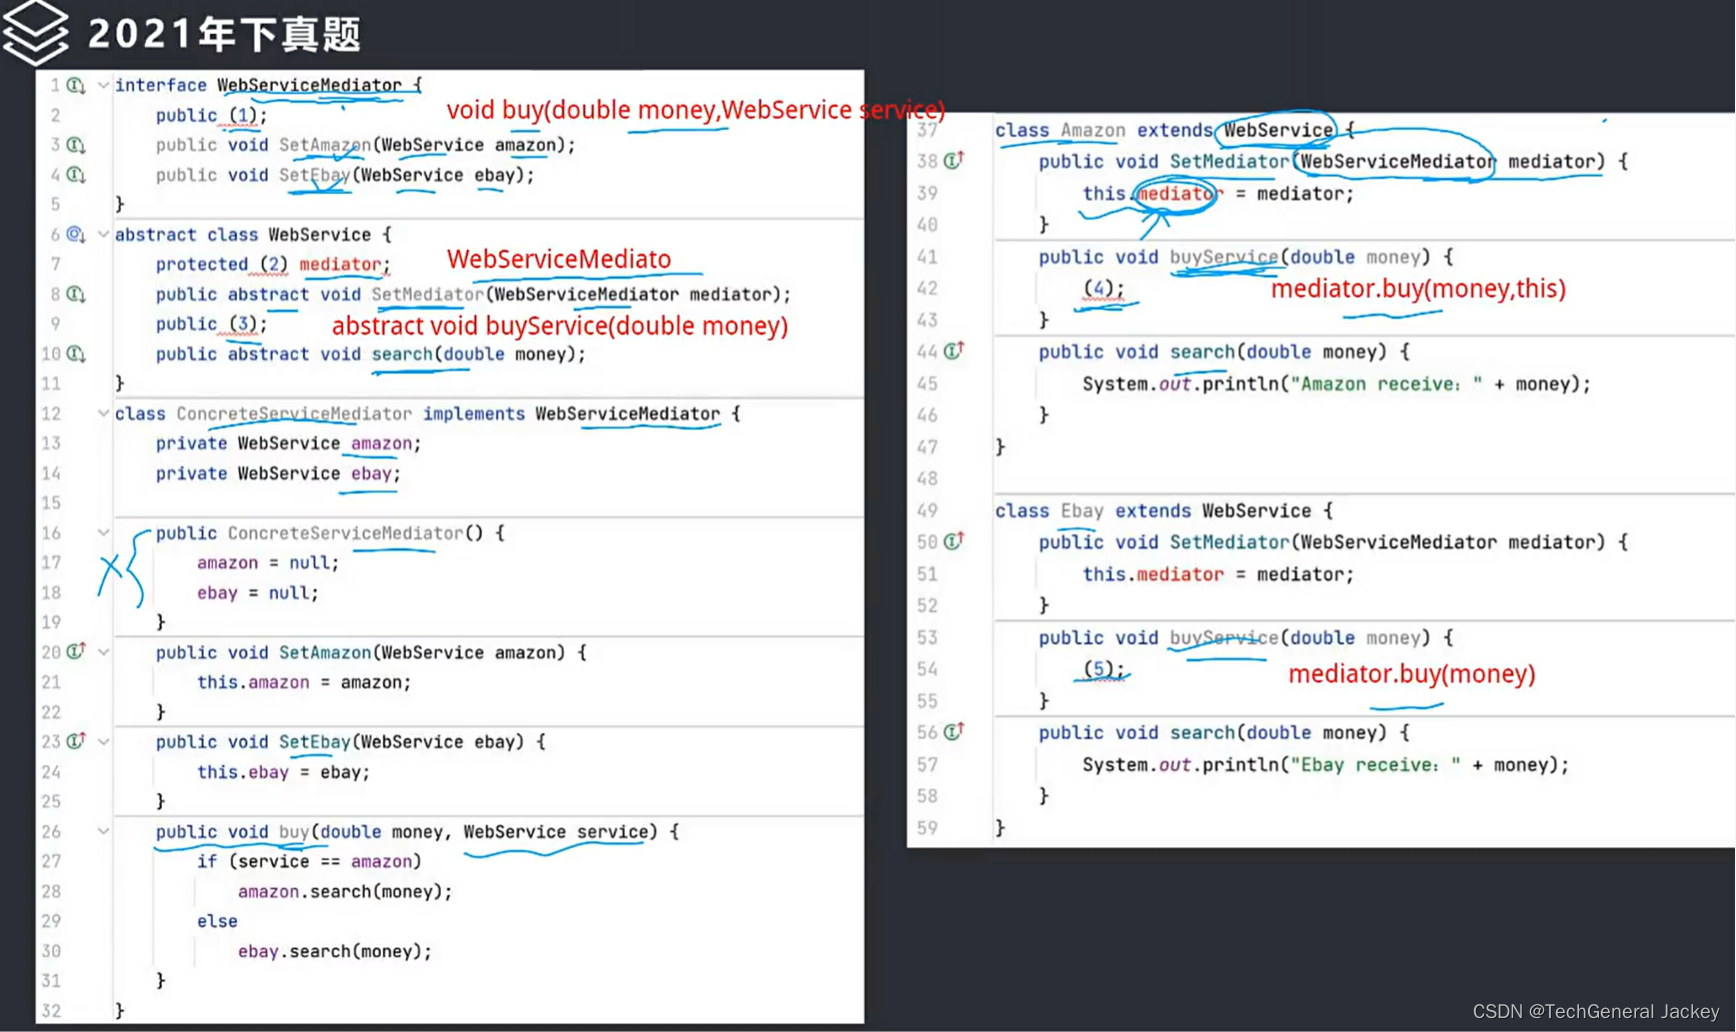Screen dimensions: 1736x1032
Task: Click 'this.mediator = mediator;' on line 51
Action: click(x=1218, y=574)
